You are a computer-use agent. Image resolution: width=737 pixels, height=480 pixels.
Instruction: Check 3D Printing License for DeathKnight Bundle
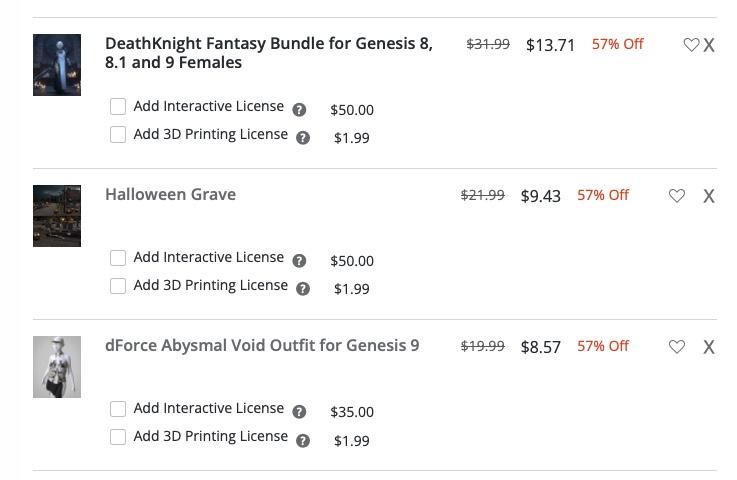pos(118,135)
